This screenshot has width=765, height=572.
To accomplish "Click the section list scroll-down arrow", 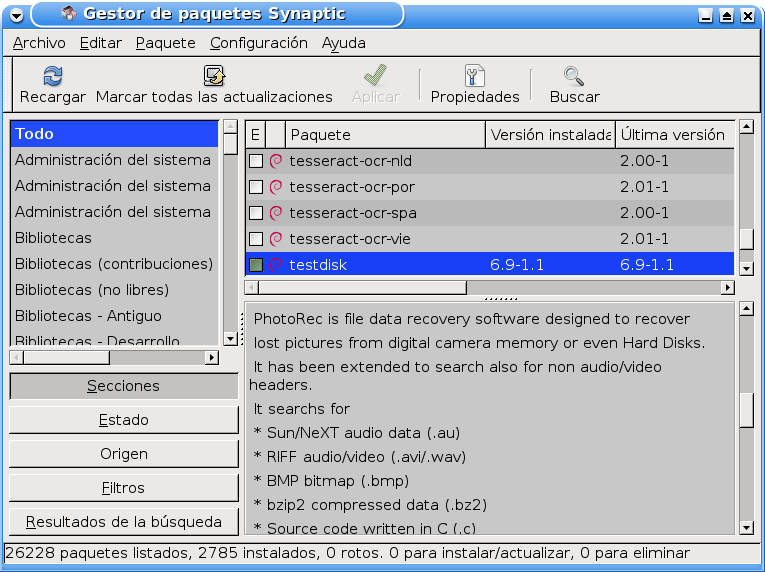I will pyautogui.click(x=230, y=338).
